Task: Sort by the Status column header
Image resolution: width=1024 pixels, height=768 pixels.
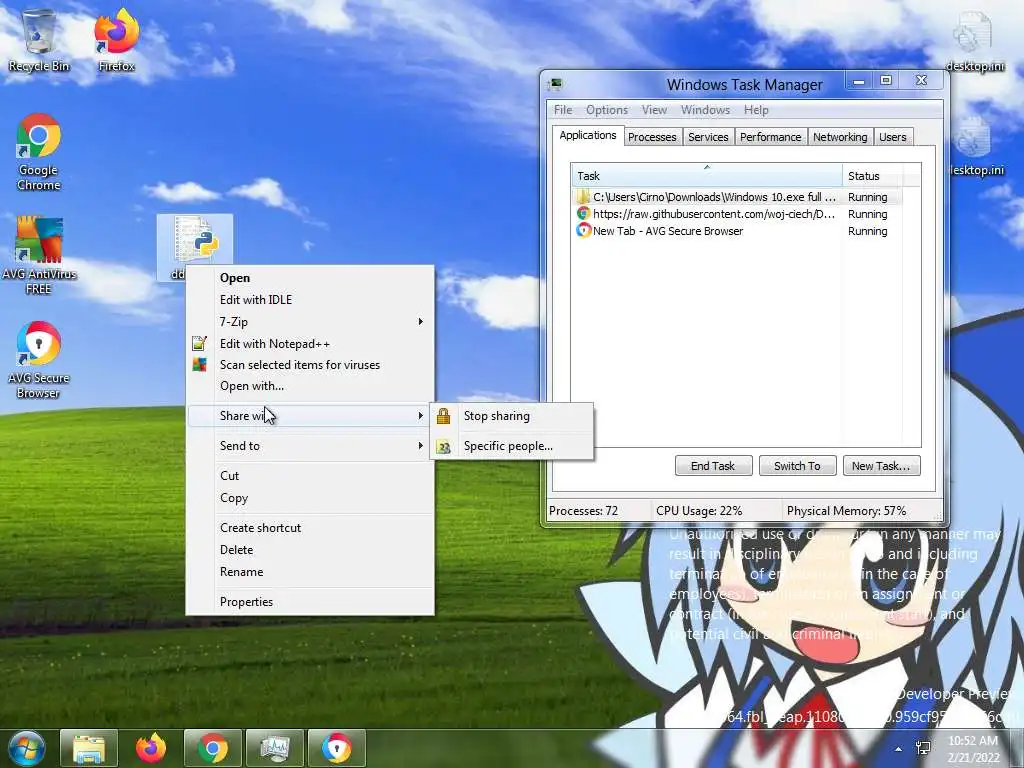Action: tap(872, 176)
